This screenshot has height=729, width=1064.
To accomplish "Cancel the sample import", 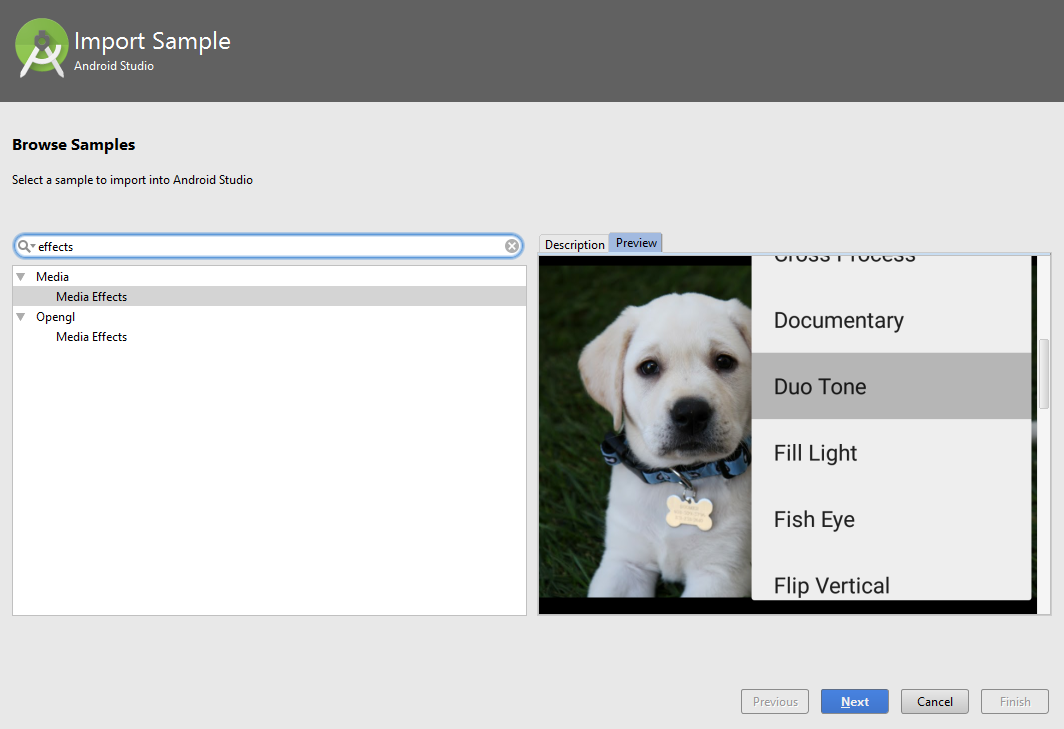I will (934, 701).
